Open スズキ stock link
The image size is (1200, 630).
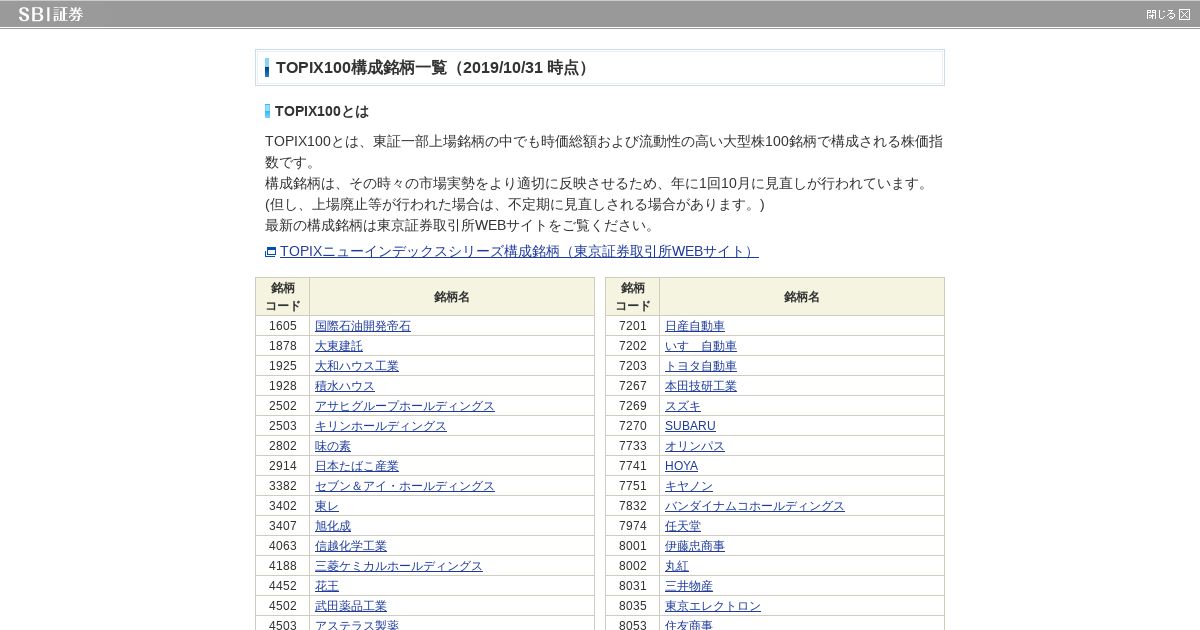tap(683, 406)
